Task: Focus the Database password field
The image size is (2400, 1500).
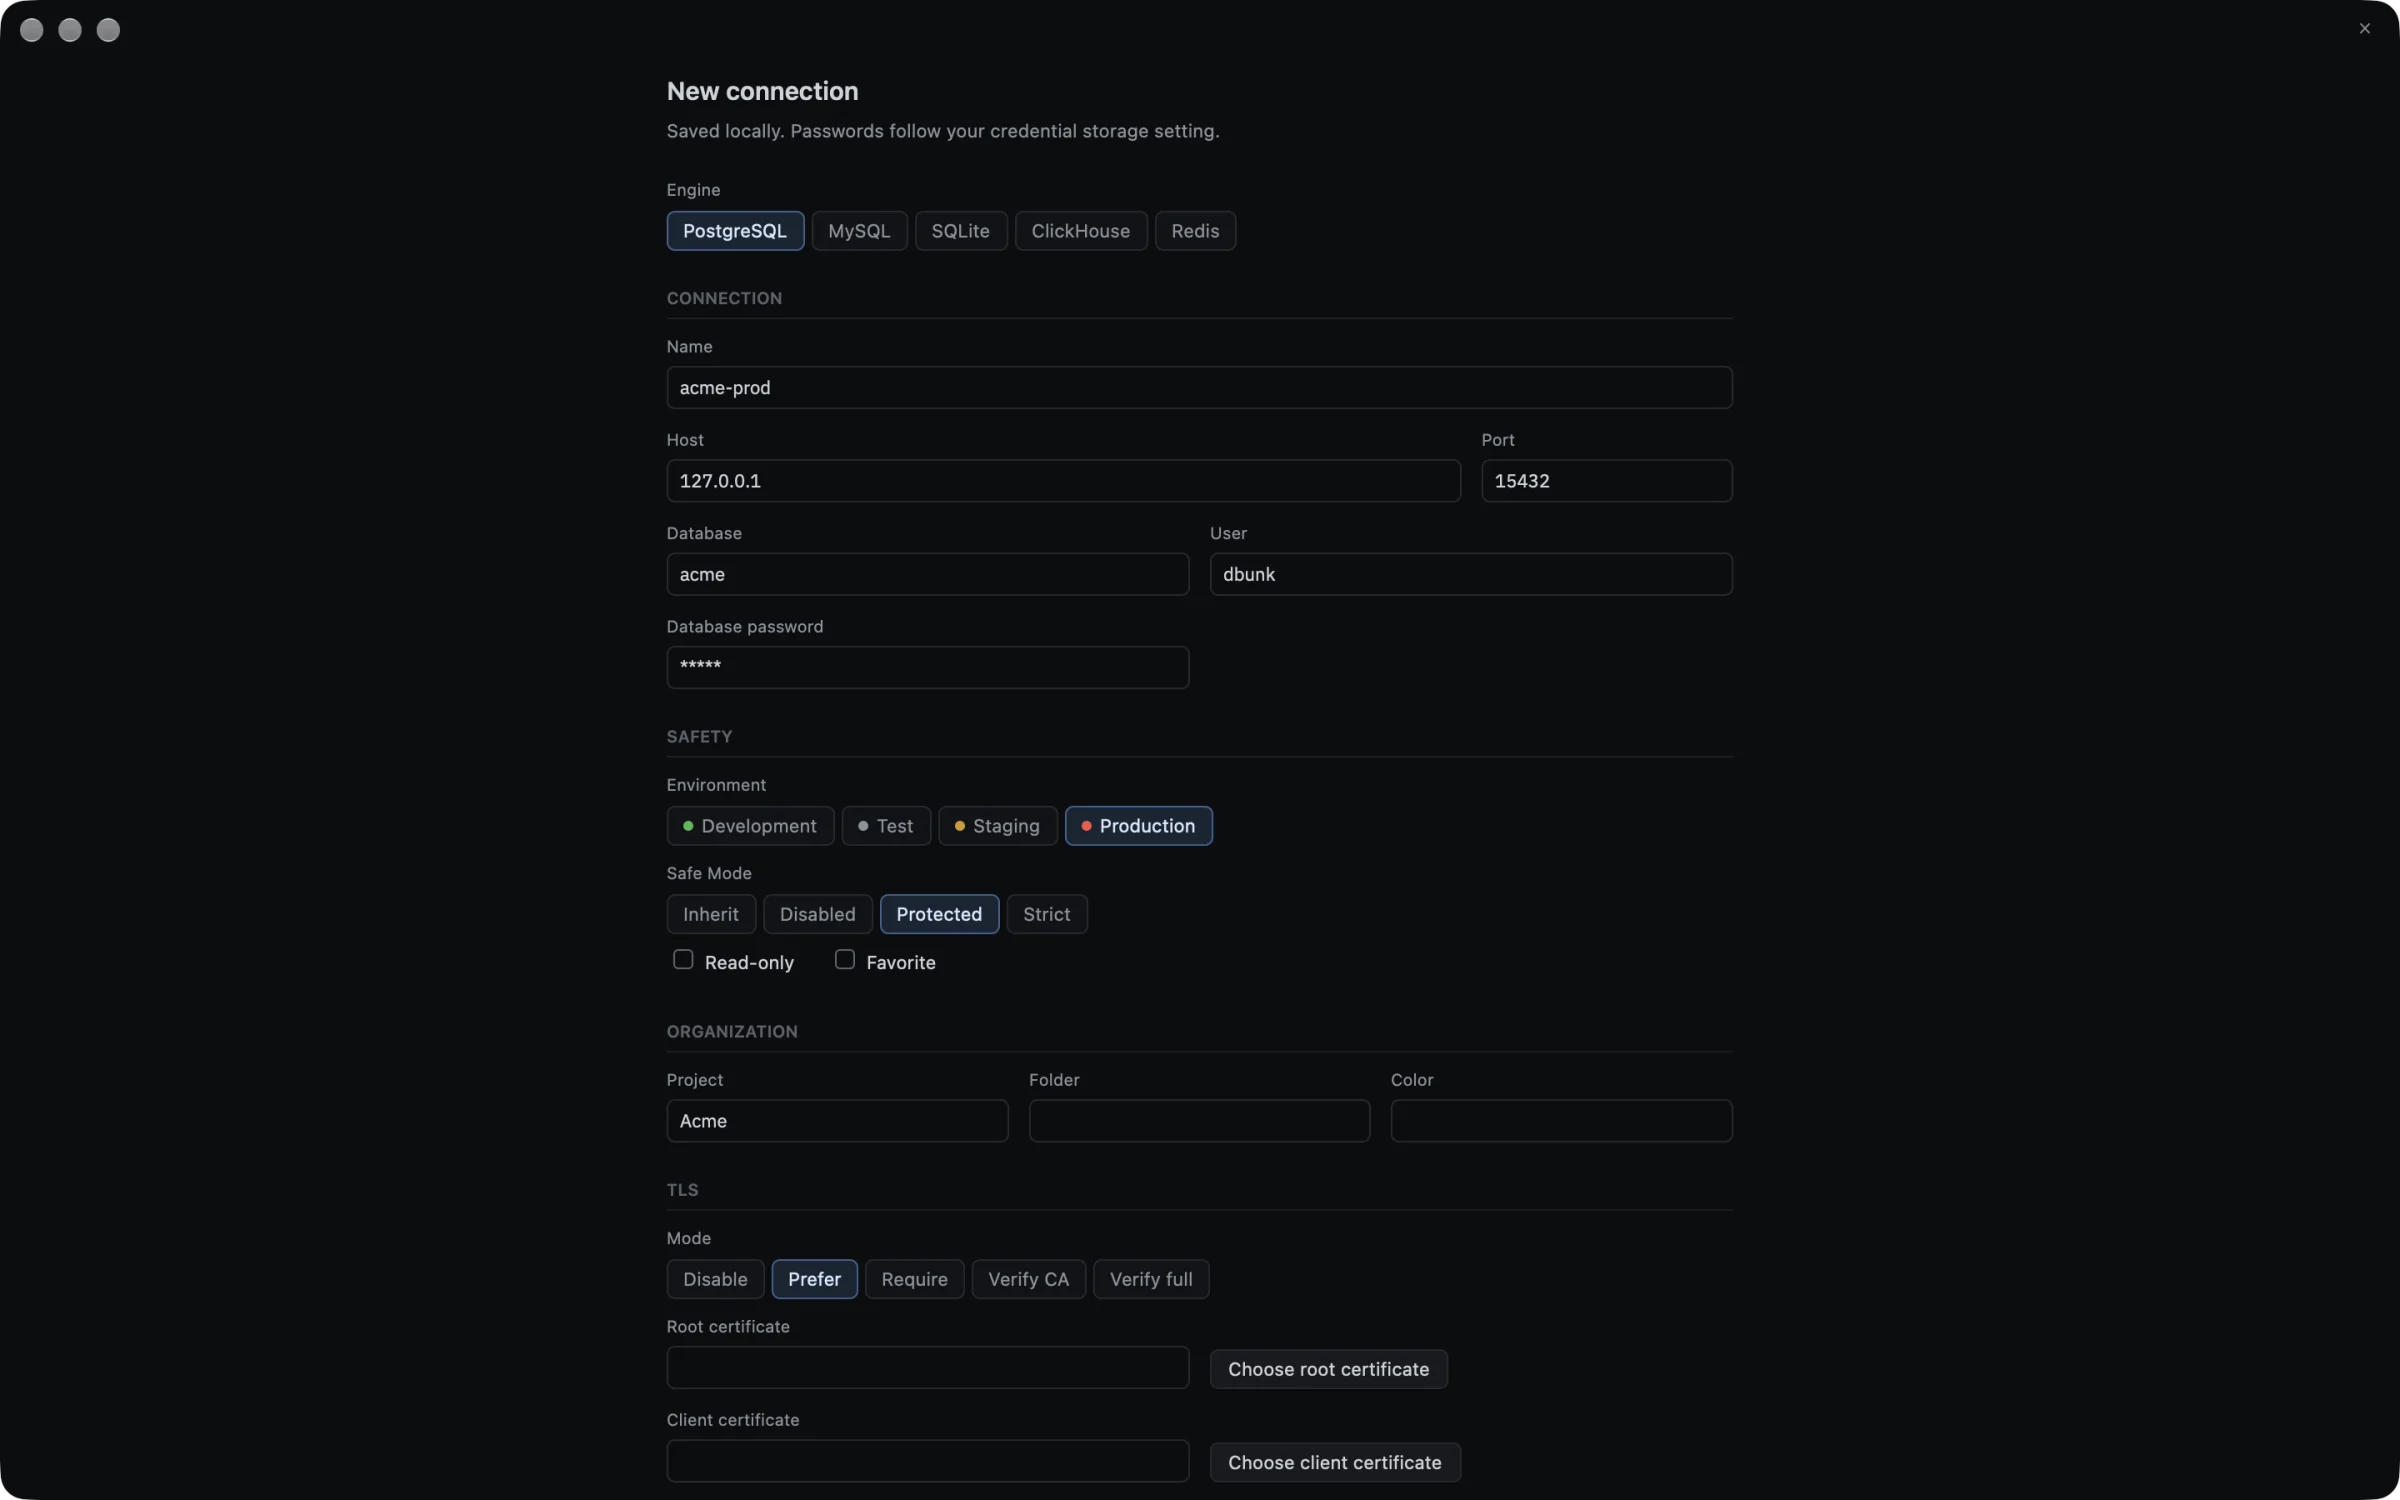Action: tap(927, 667)
